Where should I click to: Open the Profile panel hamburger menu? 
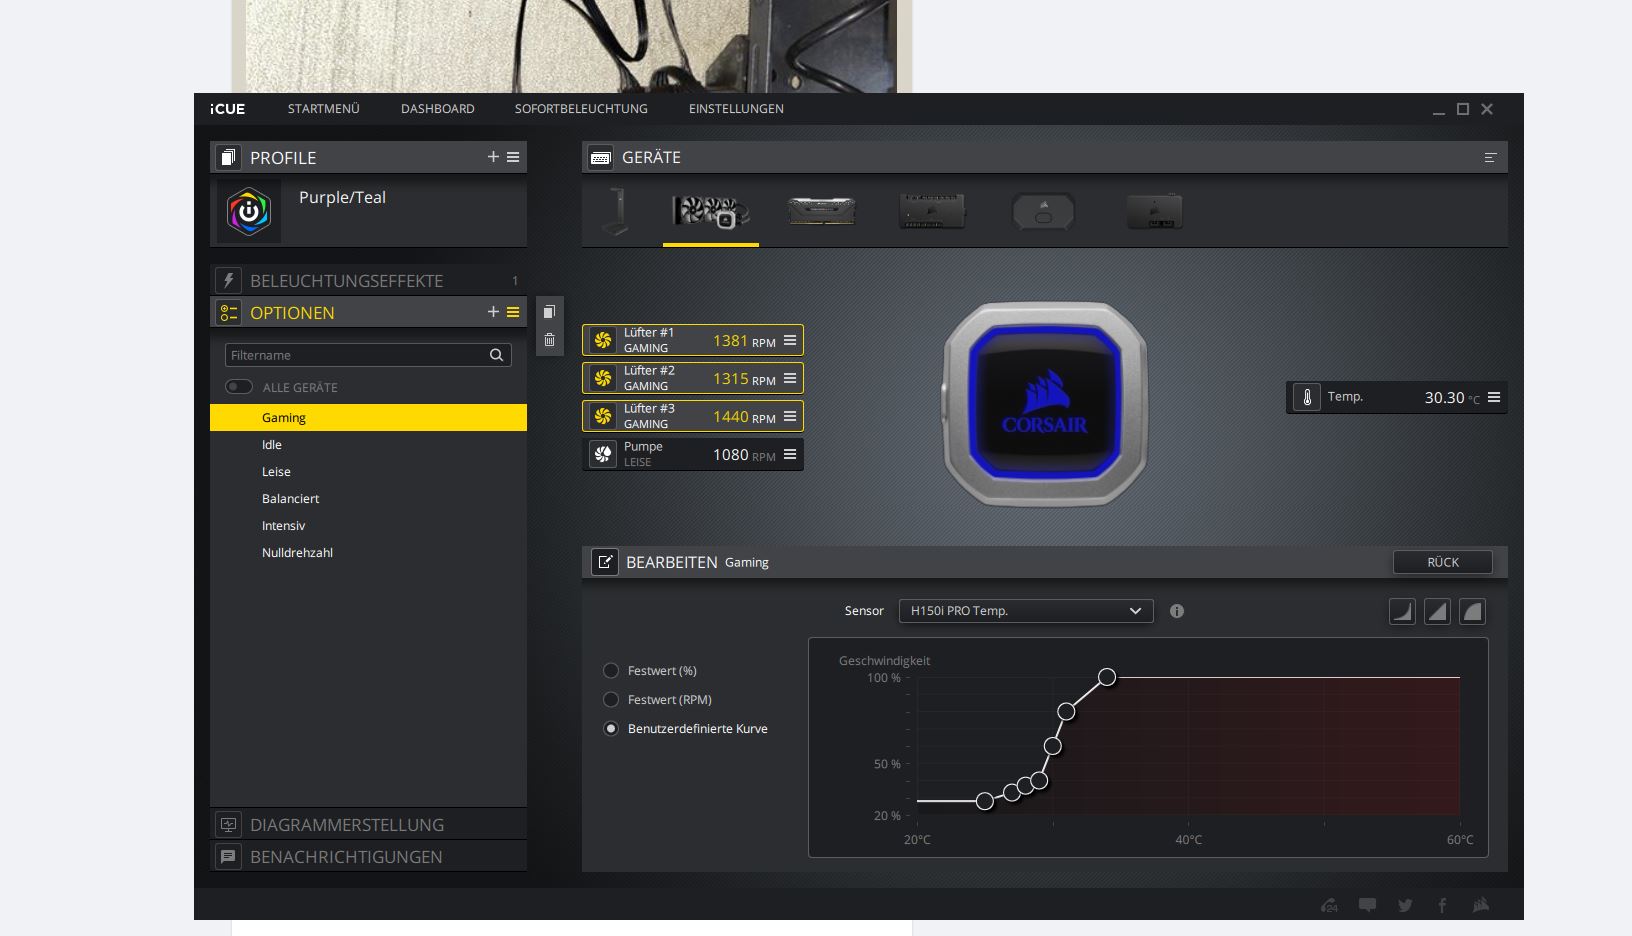click(513, 157)
